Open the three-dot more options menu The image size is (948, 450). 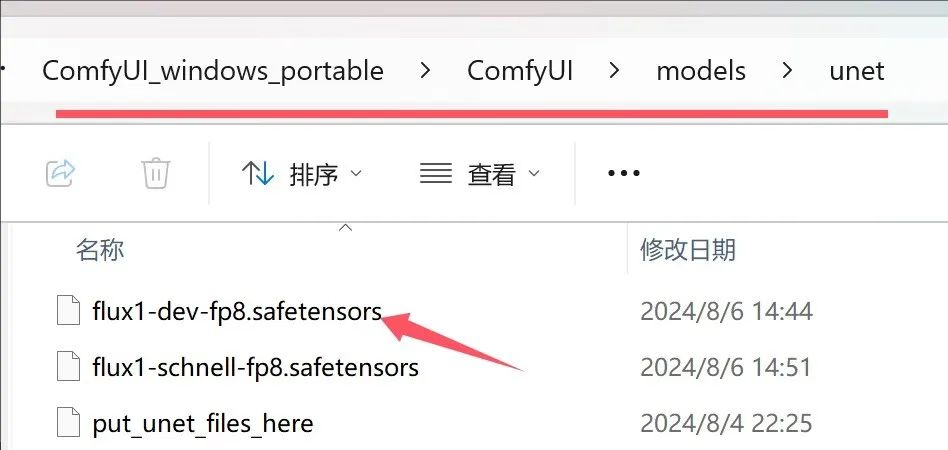pos(623,173)
